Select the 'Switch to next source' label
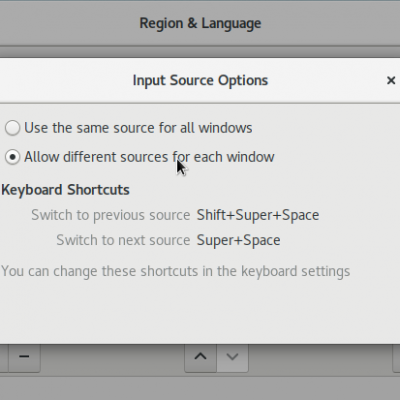400x400 pixels. [123, 240]
